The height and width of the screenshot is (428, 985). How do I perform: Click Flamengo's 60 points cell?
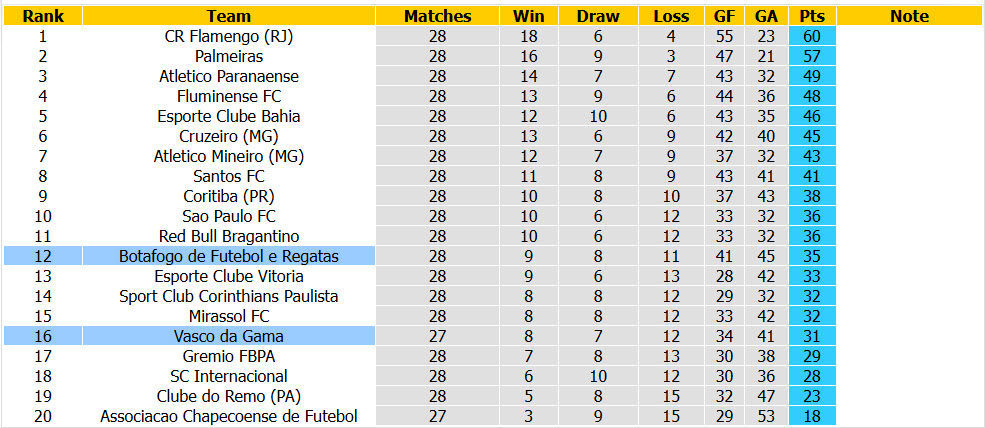click(x=812, y=36)
